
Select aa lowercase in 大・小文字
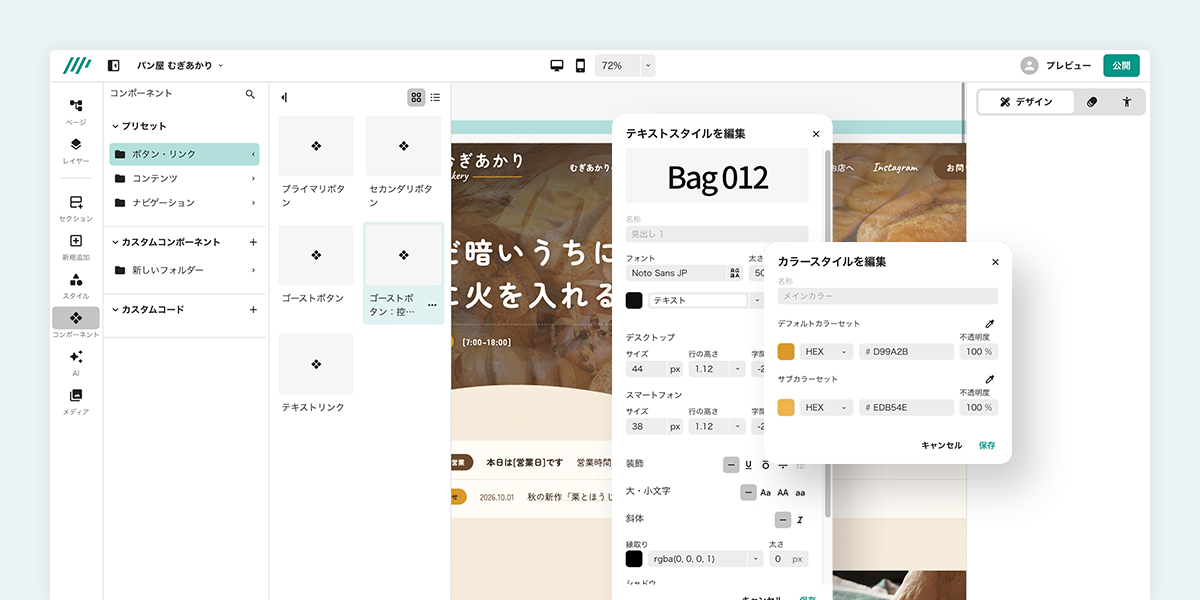pyautogui.click(x=800, y=492)
